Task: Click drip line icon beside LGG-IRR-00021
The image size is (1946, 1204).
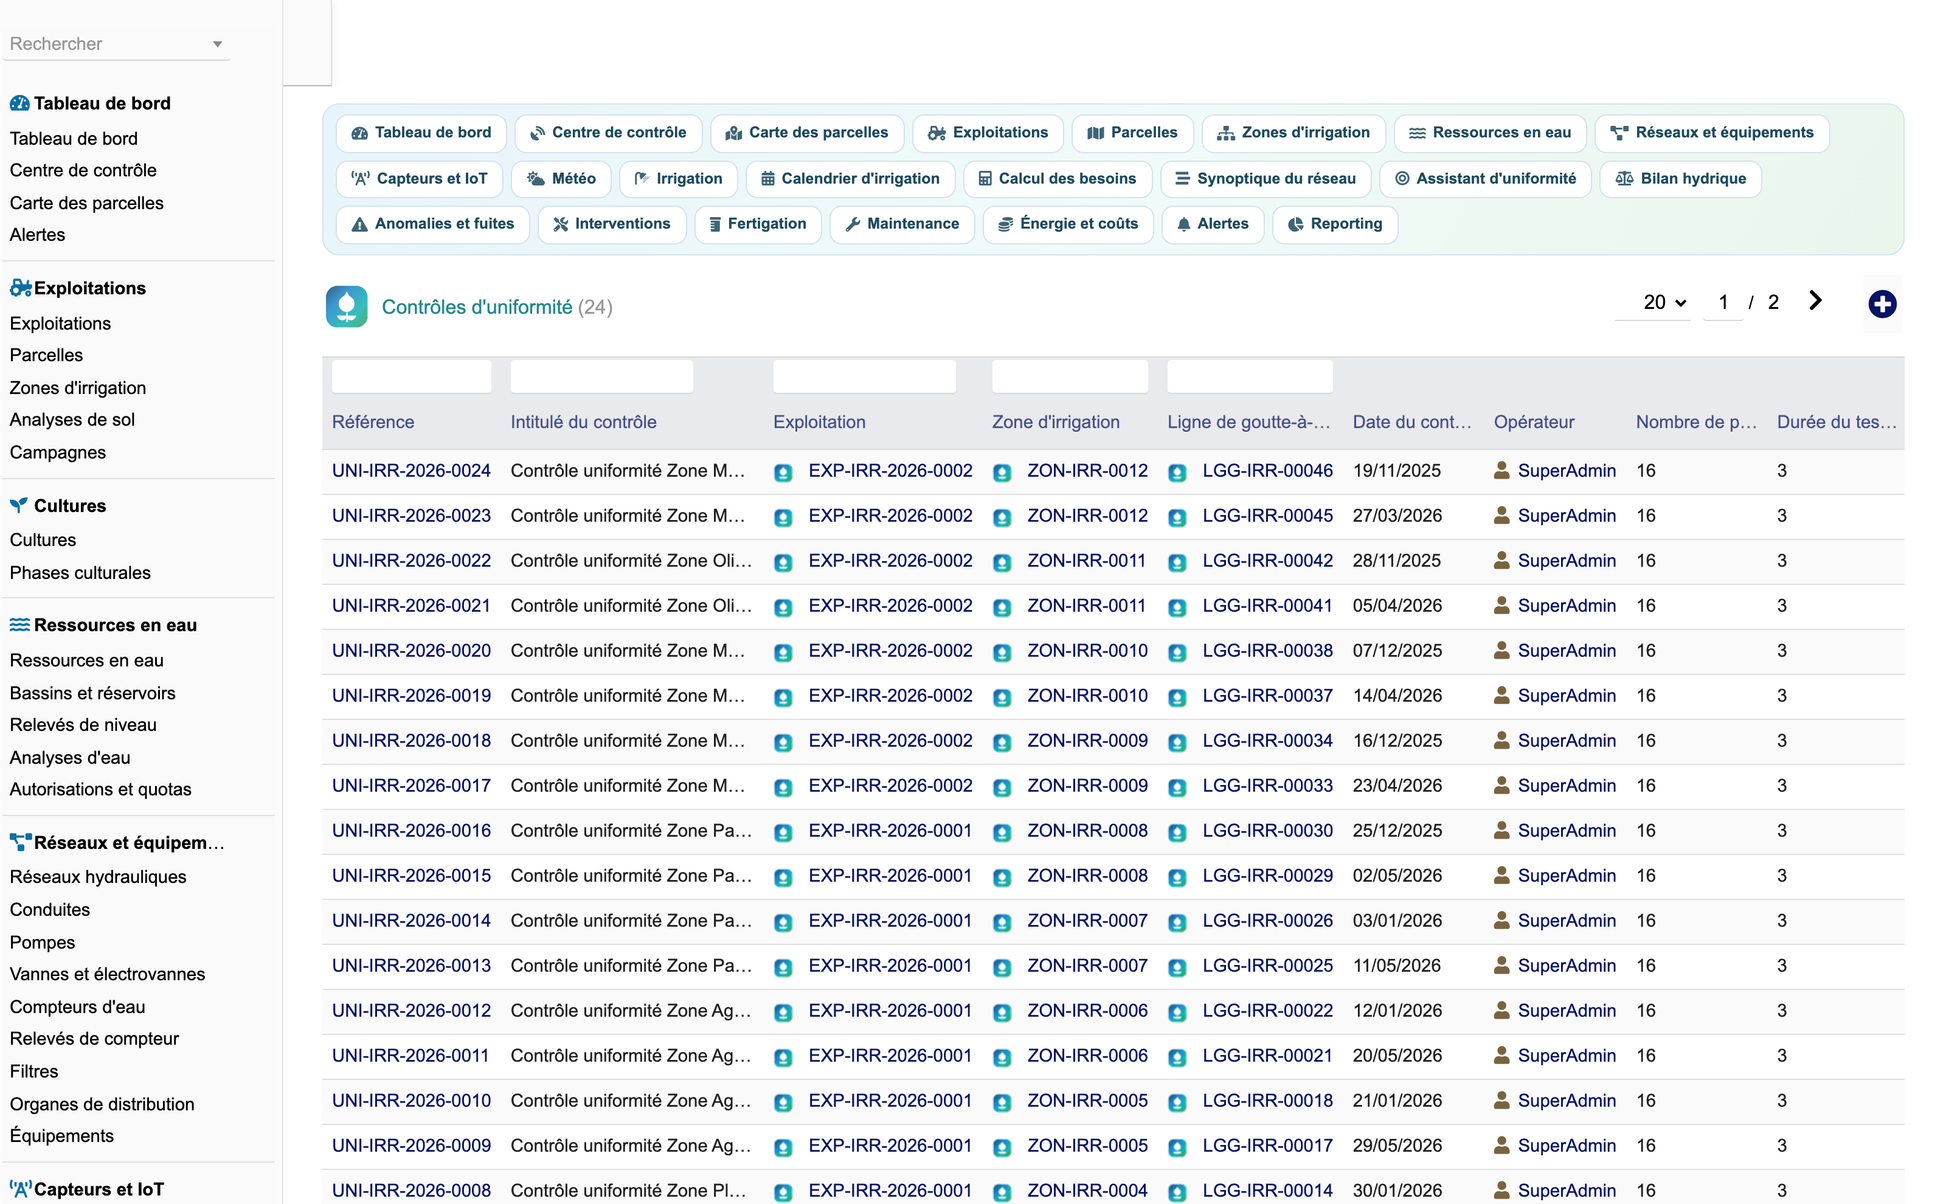Action: point(1177,1057)
